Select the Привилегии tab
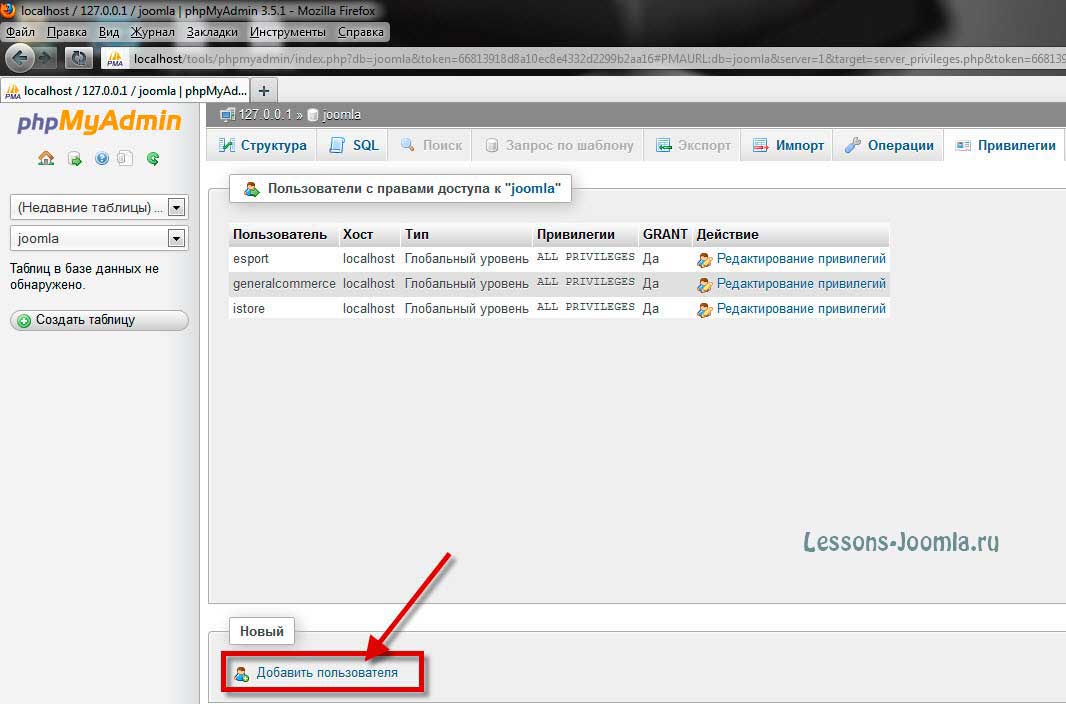This screenshot has height=704, width=1066. (1005, 145)
